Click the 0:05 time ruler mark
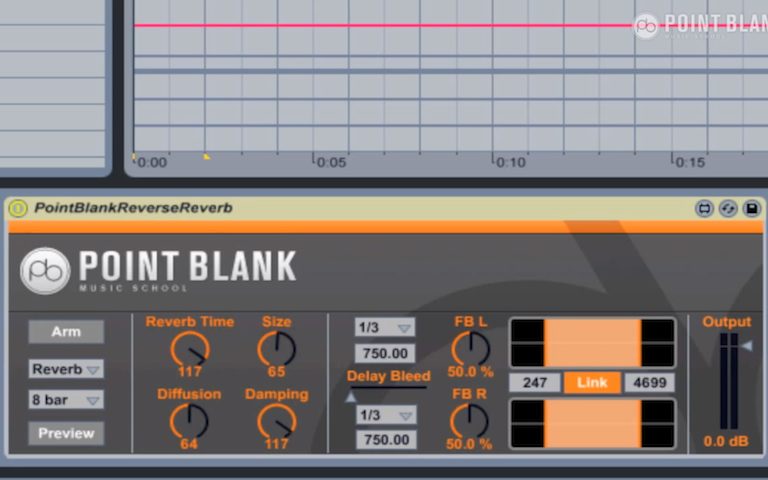This screenshot has height=480, width=768. tap(331, 162)
